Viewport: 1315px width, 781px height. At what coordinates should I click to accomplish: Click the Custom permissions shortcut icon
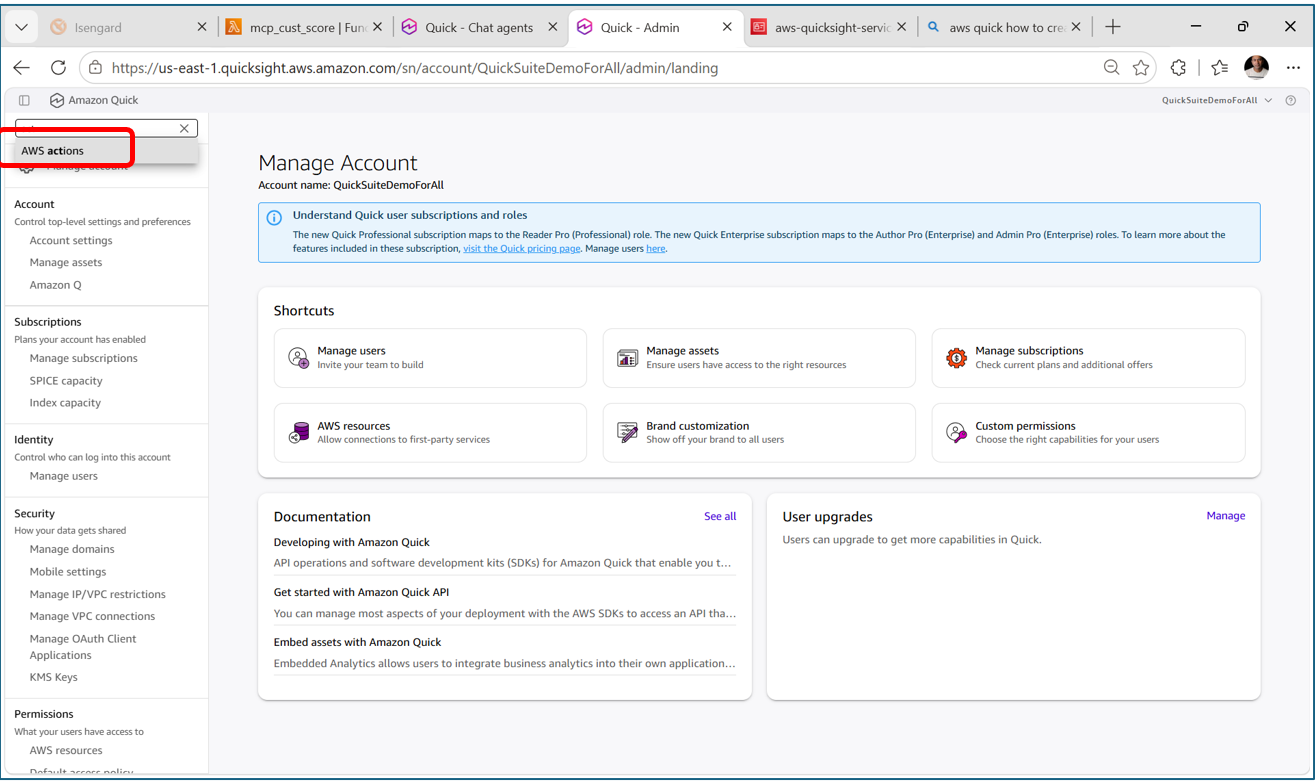point(956,433)
